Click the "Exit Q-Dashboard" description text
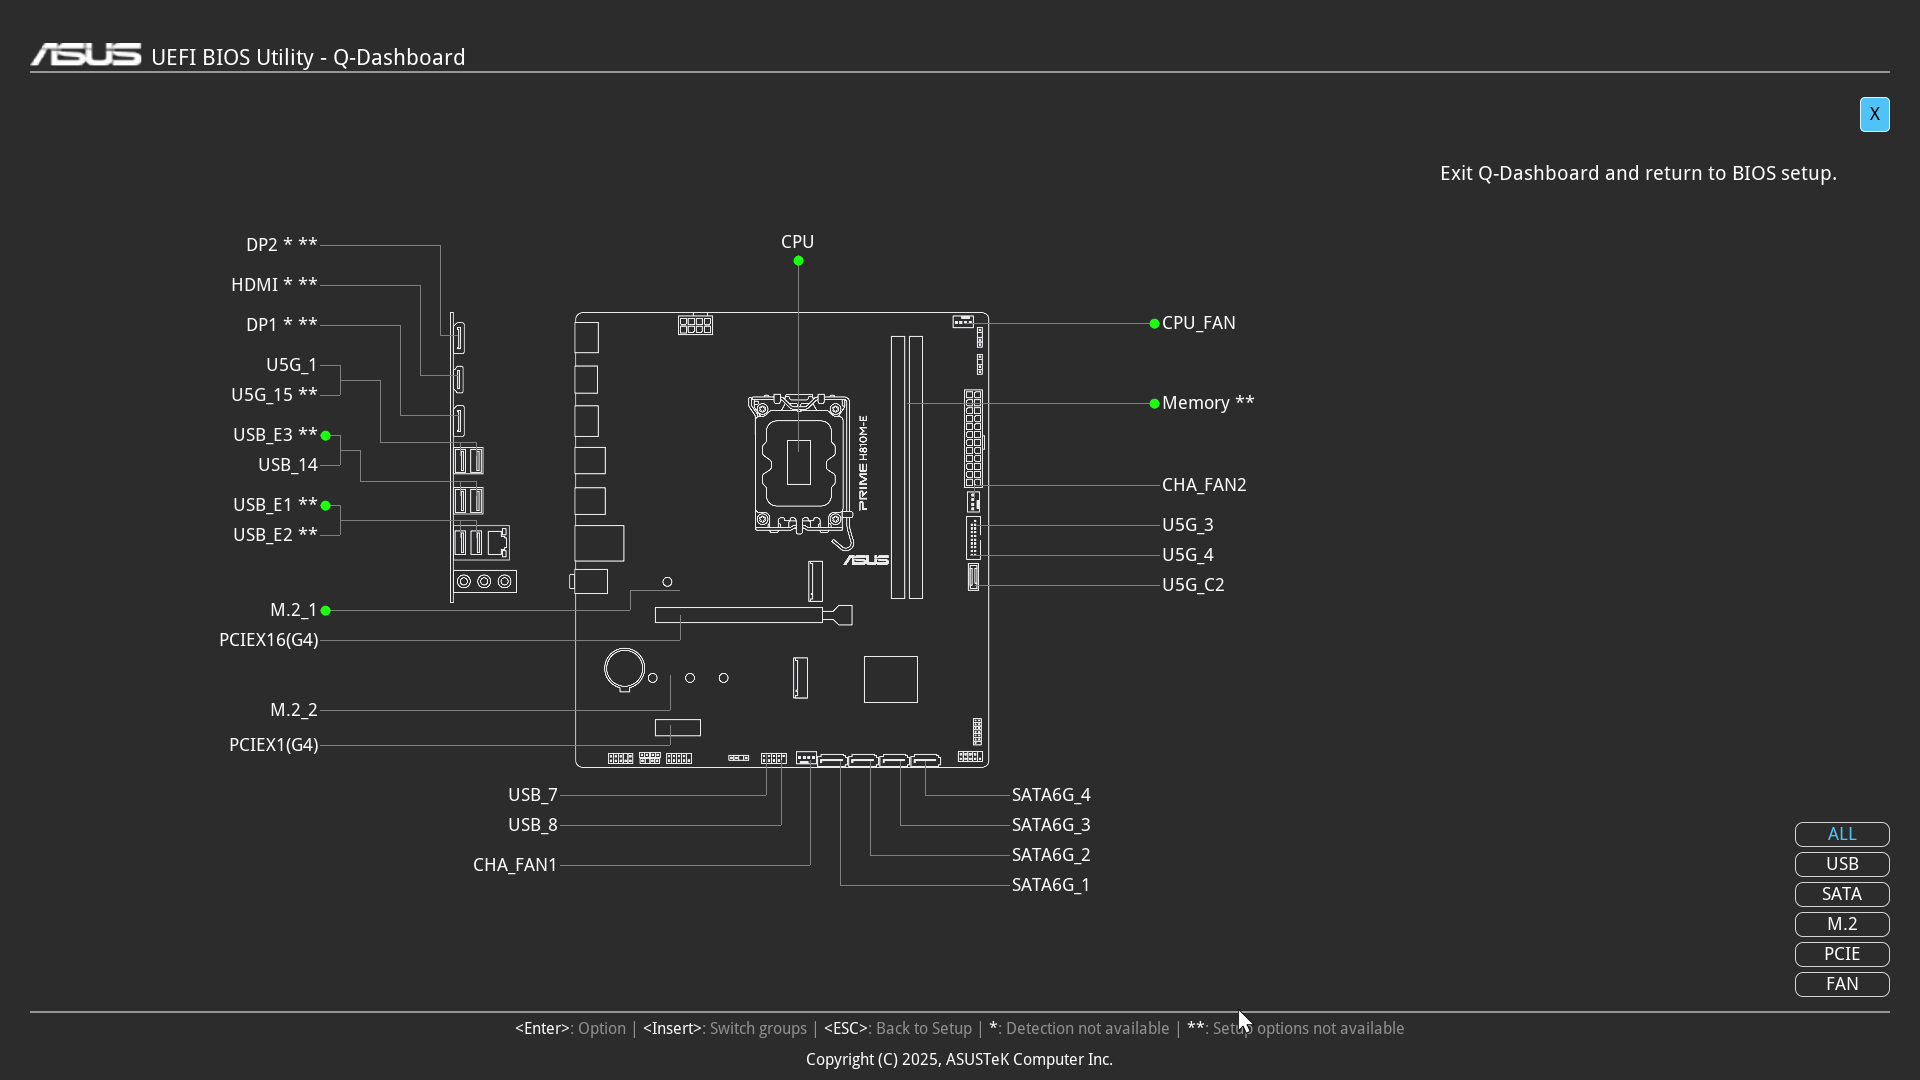The image size is (1920, 1080). point(1638,173)
